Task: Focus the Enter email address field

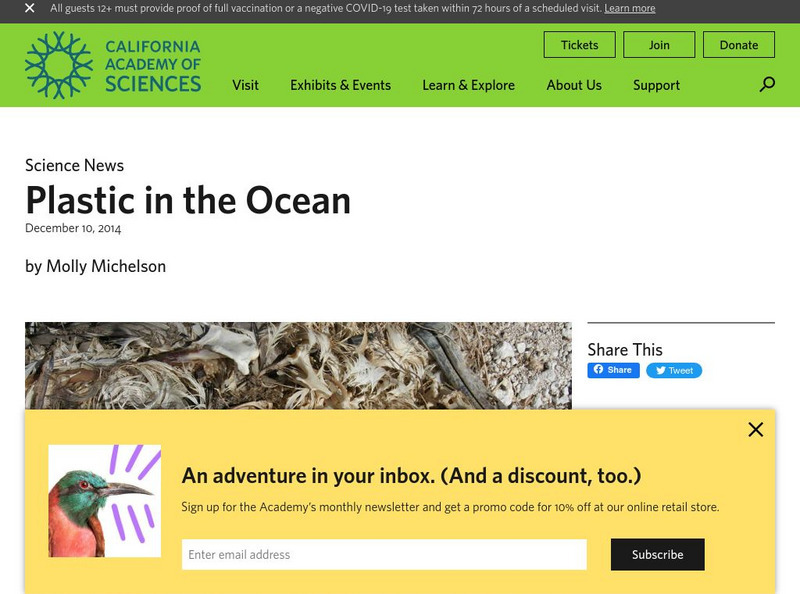Action: tap(384, 555)
